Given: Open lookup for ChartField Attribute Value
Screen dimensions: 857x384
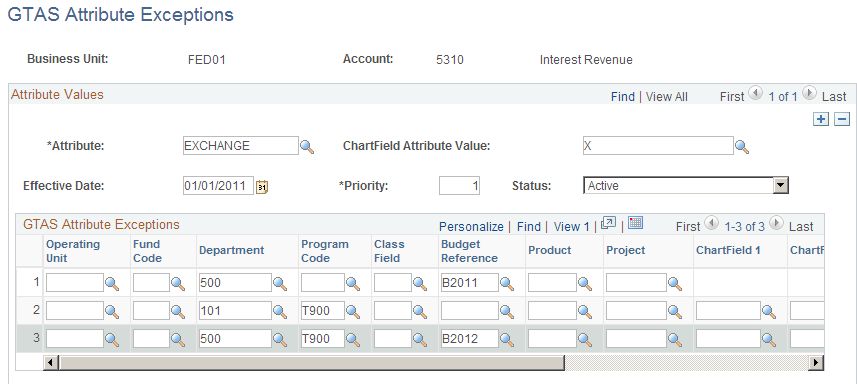Looking at the screenshot, I should coord(742,146).
